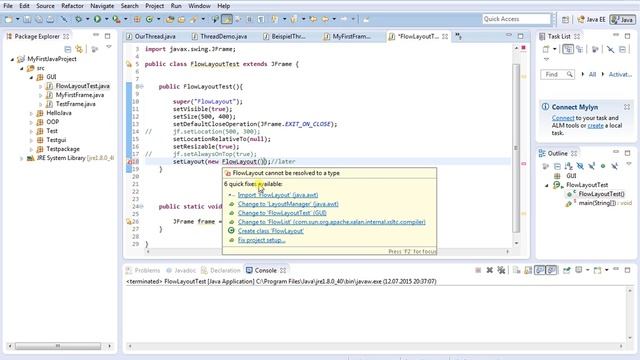The image size is (640, 360).
Task: Open the Run button dropdown arrow
Action: [107, 19]
